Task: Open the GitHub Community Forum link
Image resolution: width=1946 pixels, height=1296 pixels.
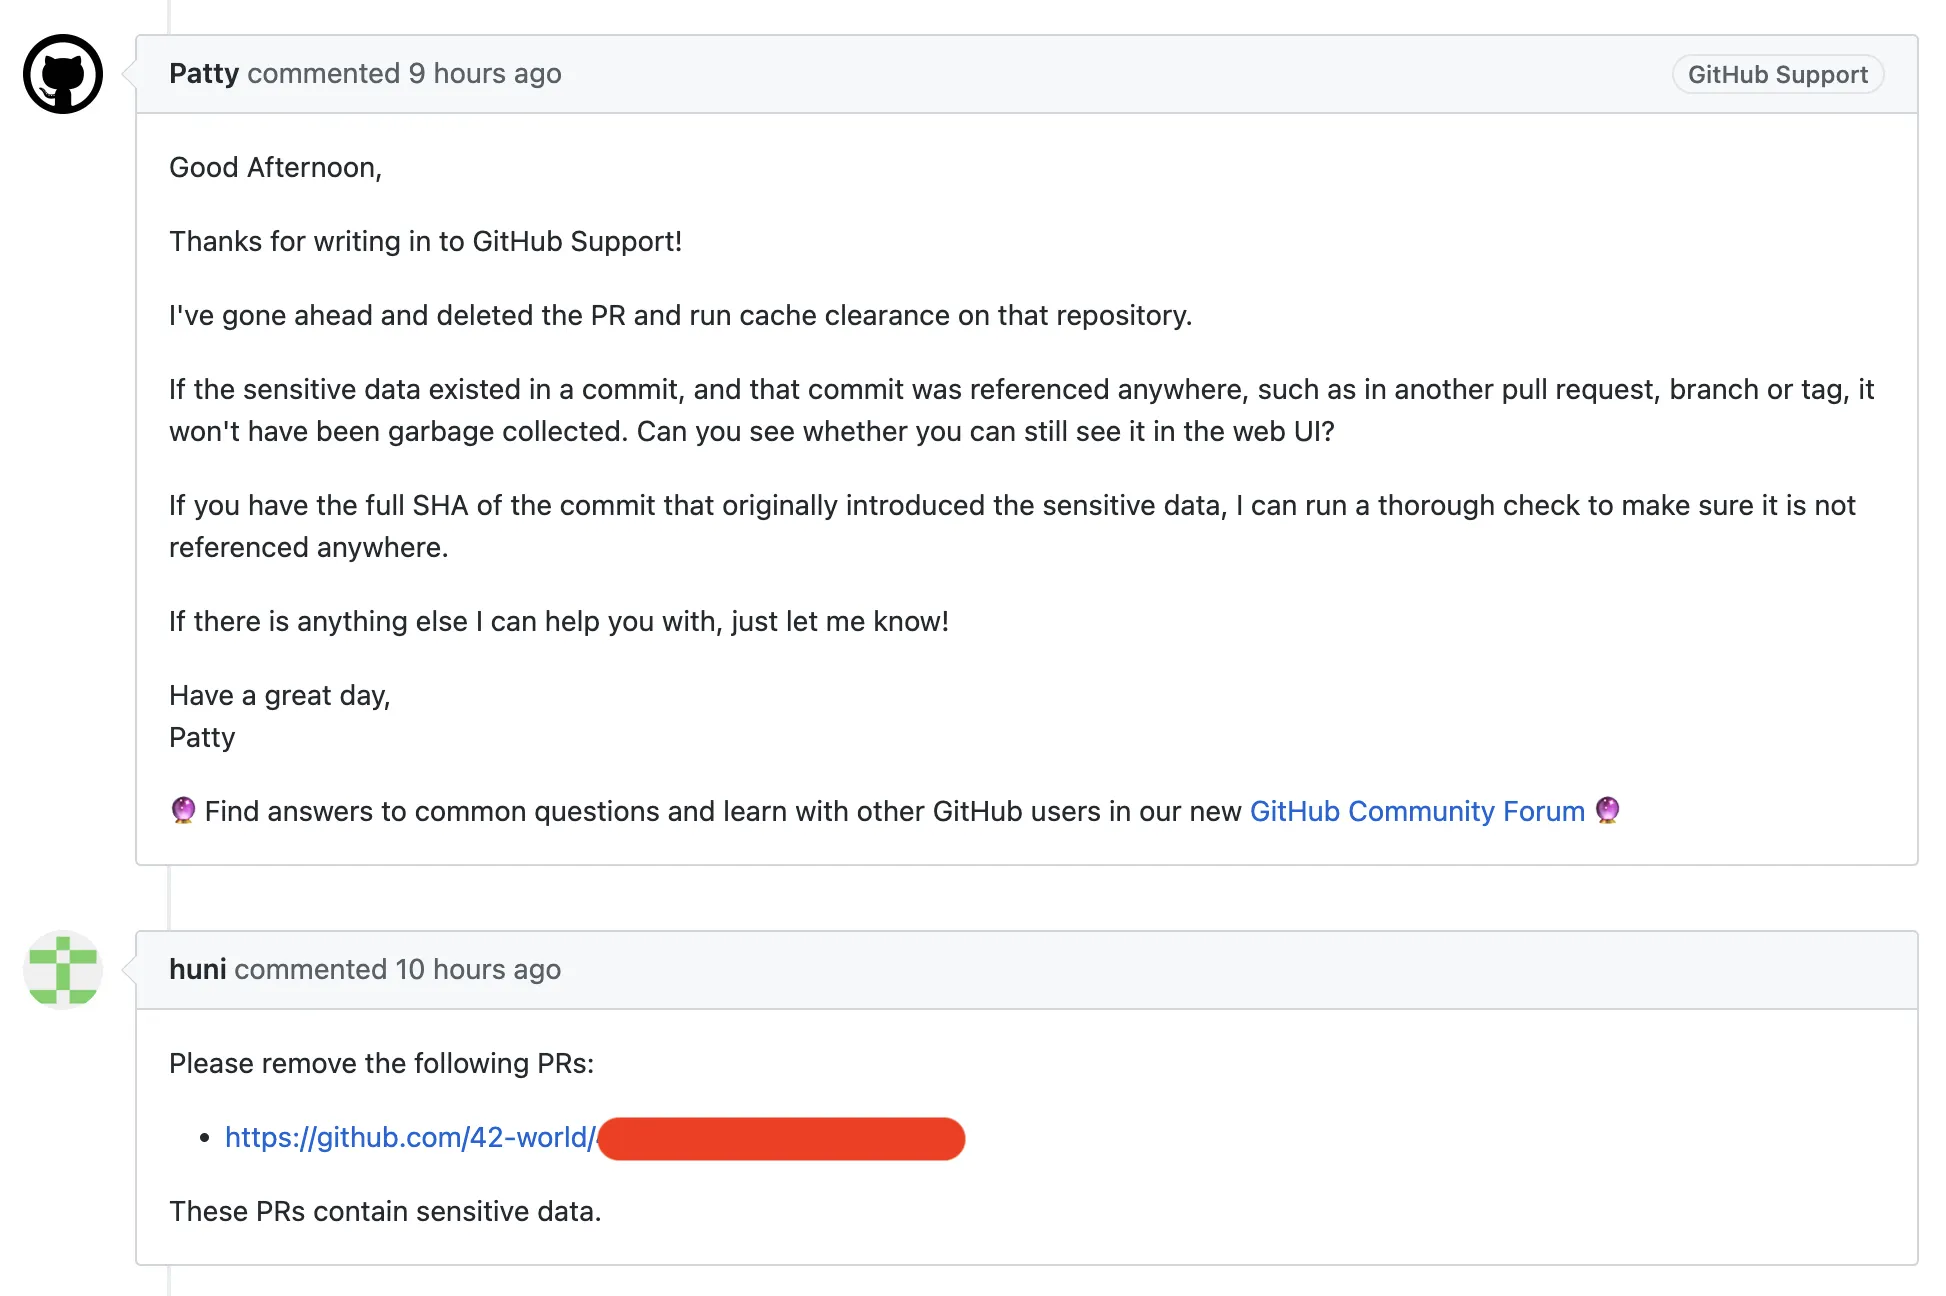Action: point(1416,811)
